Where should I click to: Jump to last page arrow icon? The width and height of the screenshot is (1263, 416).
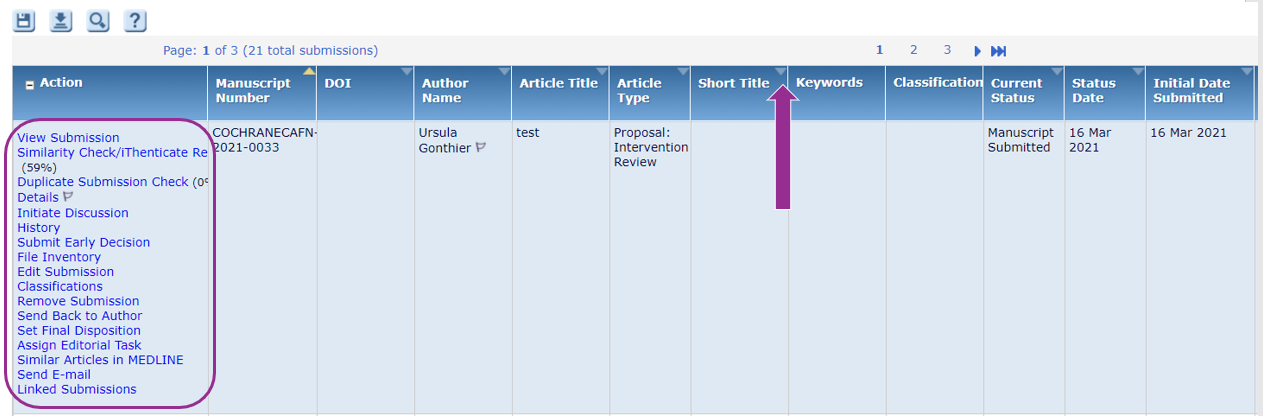(x=998, y=51)
